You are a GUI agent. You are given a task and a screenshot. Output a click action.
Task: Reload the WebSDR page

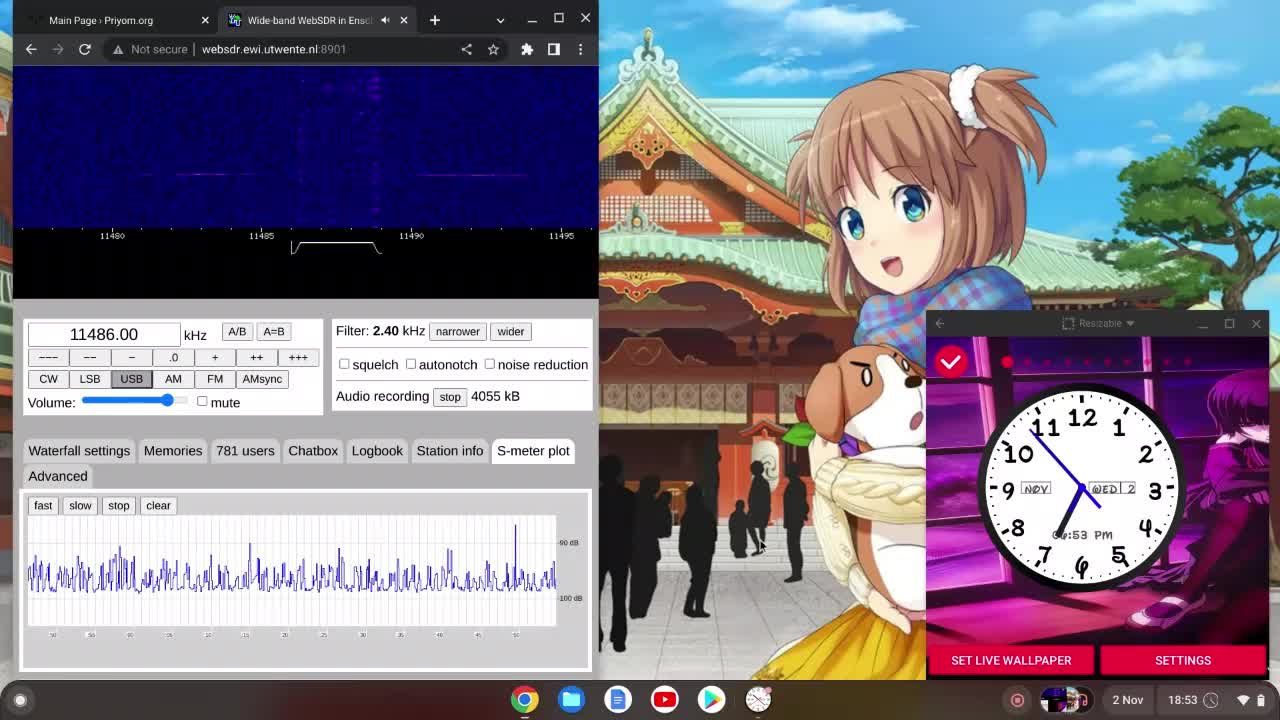(x=85, y=49)
